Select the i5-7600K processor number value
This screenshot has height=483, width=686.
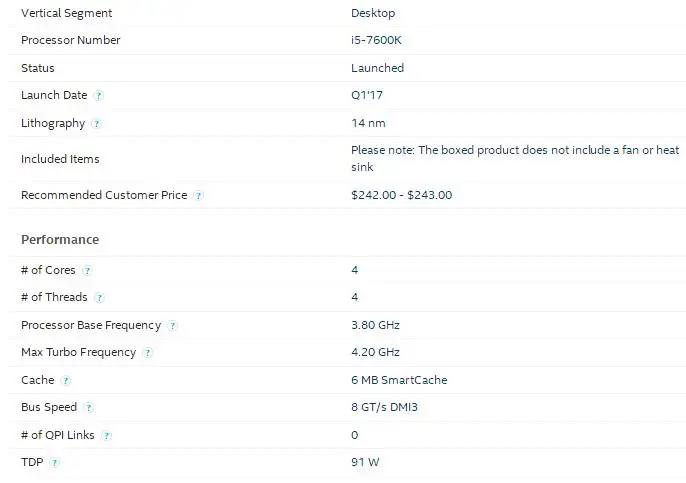(x=376, y=40)
